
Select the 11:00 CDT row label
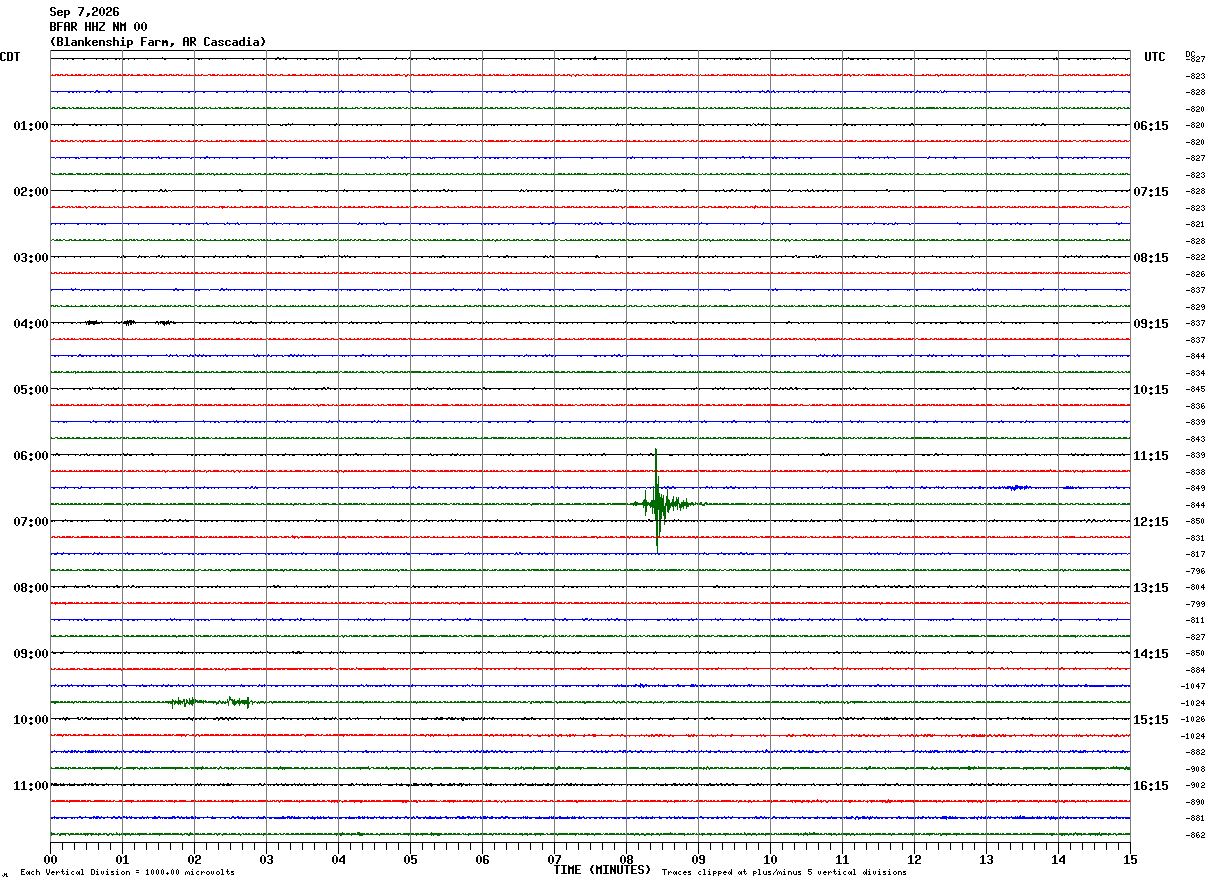(x=30, y=786)
